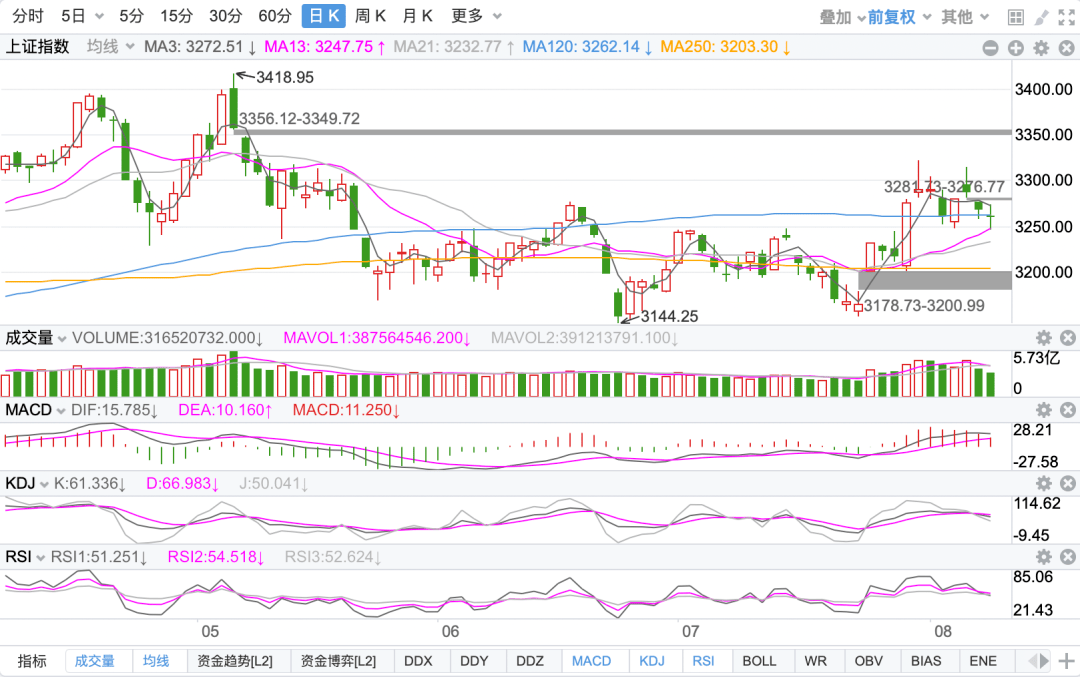Enable the DDZ indicator
This screenshot has height=677, width=1080.
tap(530, 661)
